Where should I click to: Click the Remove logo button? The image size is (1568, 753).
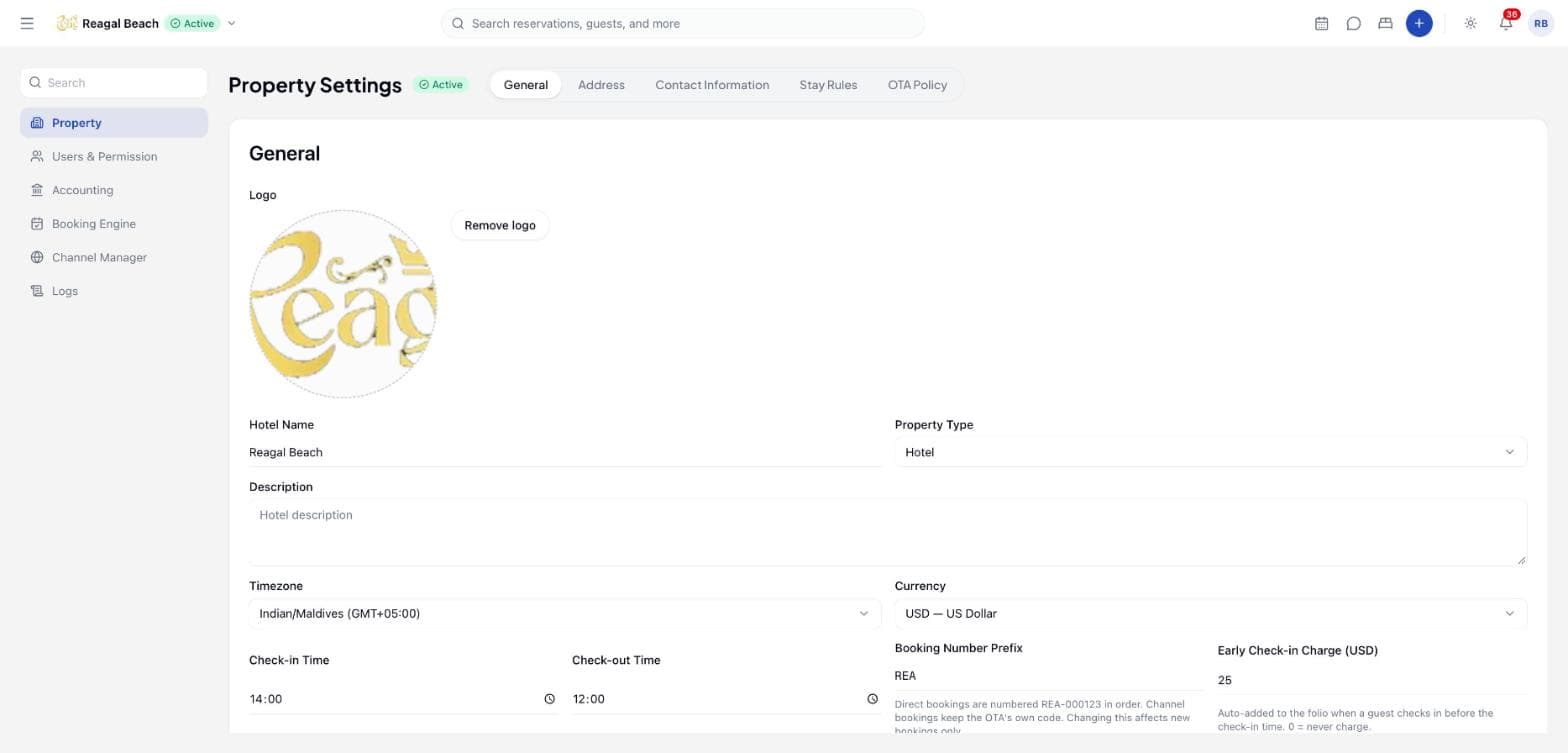[x=500, y=225]
